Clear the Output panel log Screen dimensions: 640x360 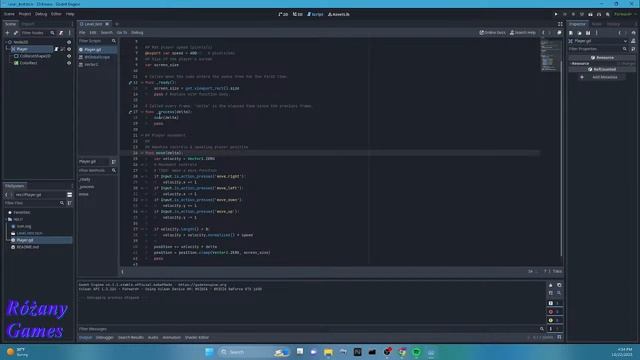[551, 285]
